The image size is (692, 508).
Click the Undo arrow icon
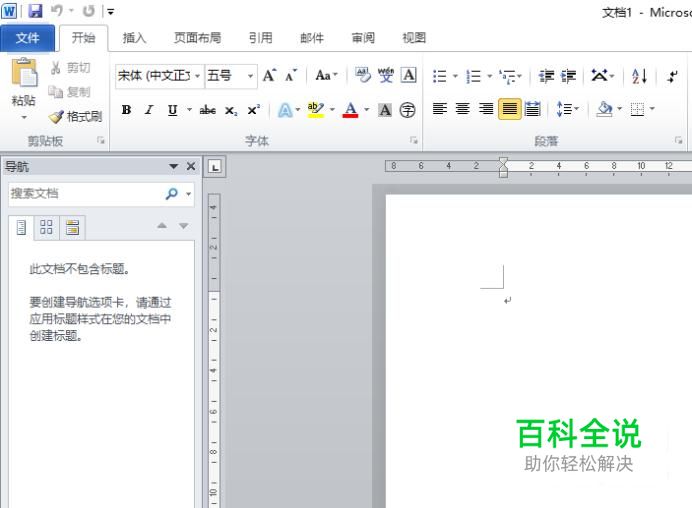click(x=56, y=11)
